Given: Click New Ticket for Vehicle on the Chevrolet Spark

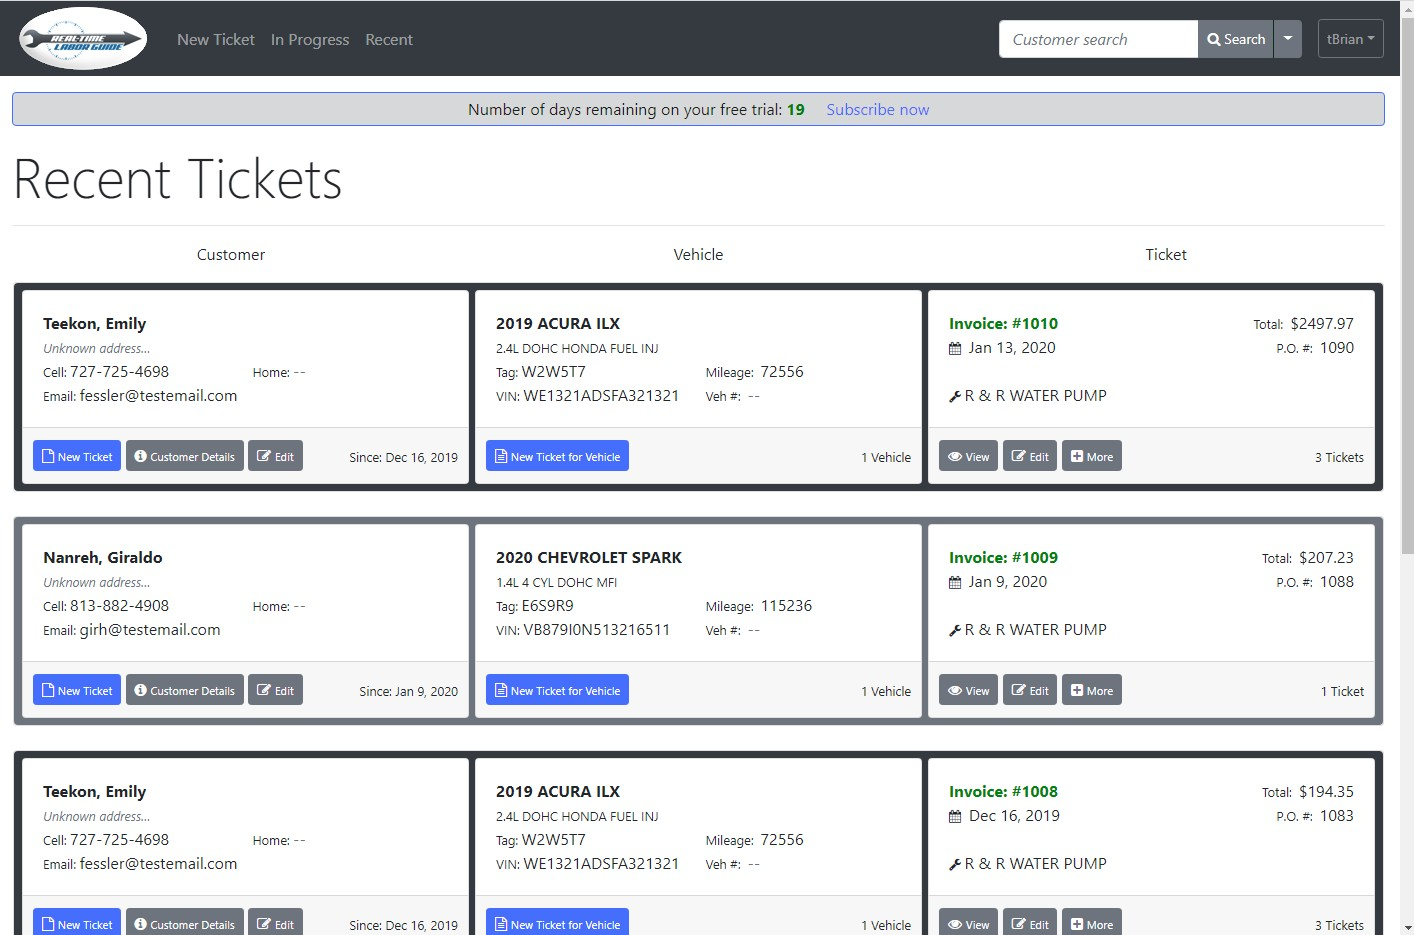Looking at the screenshot, I should click(x=557, y=689).
